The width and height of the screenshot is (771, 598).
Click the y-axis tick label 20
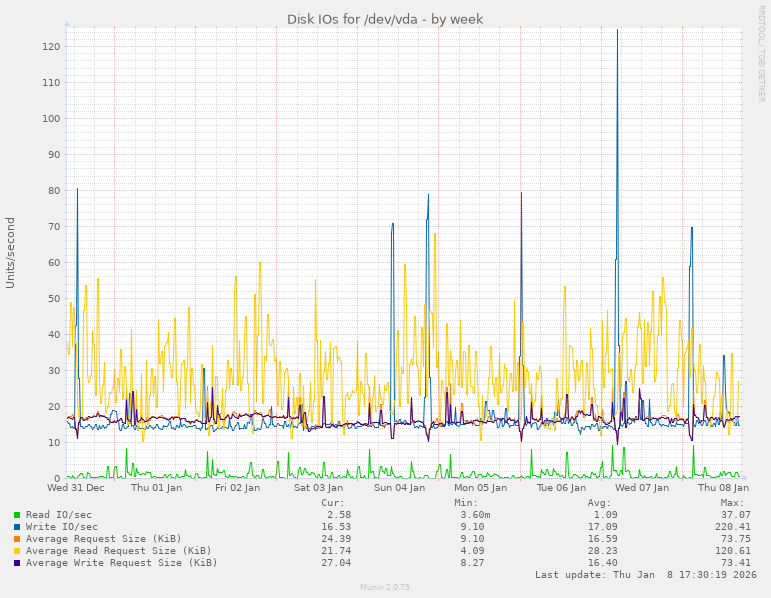coord(54,407)
